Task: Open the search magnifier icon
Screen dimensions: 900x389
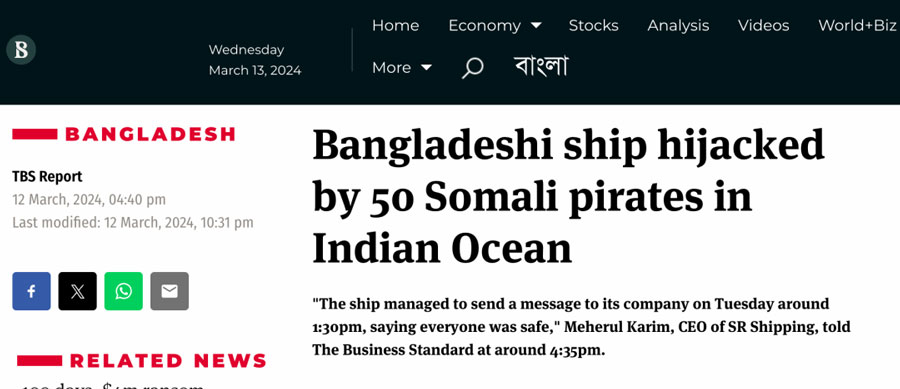Action: (x=472, y=68)
